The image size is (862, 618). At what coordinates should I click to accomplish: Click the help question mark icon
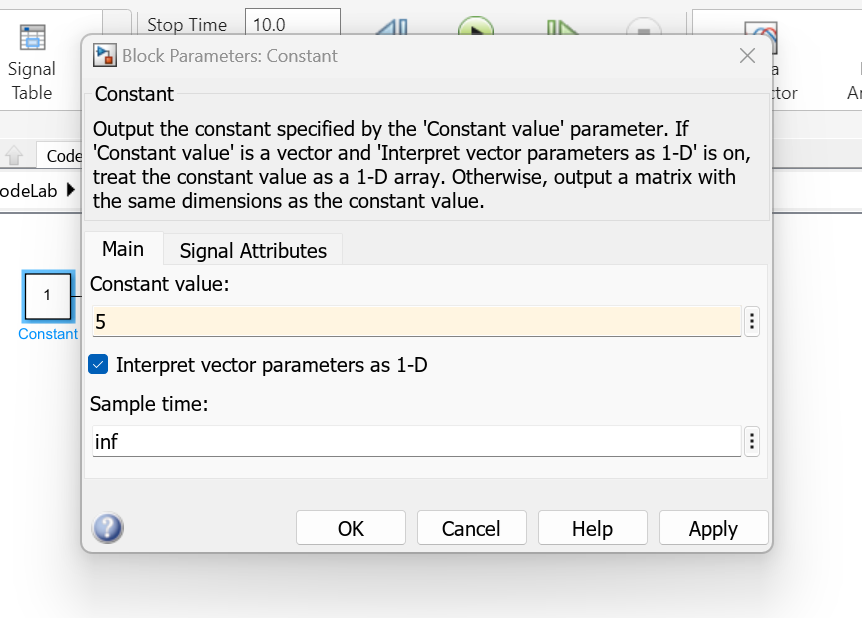(108, 528)
